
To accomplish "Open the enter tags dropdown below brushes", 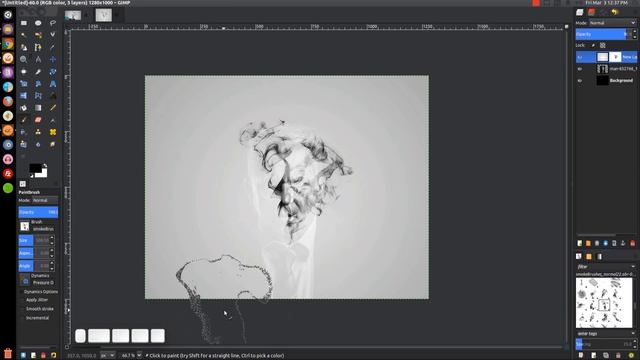I will (x=606, y=333).
